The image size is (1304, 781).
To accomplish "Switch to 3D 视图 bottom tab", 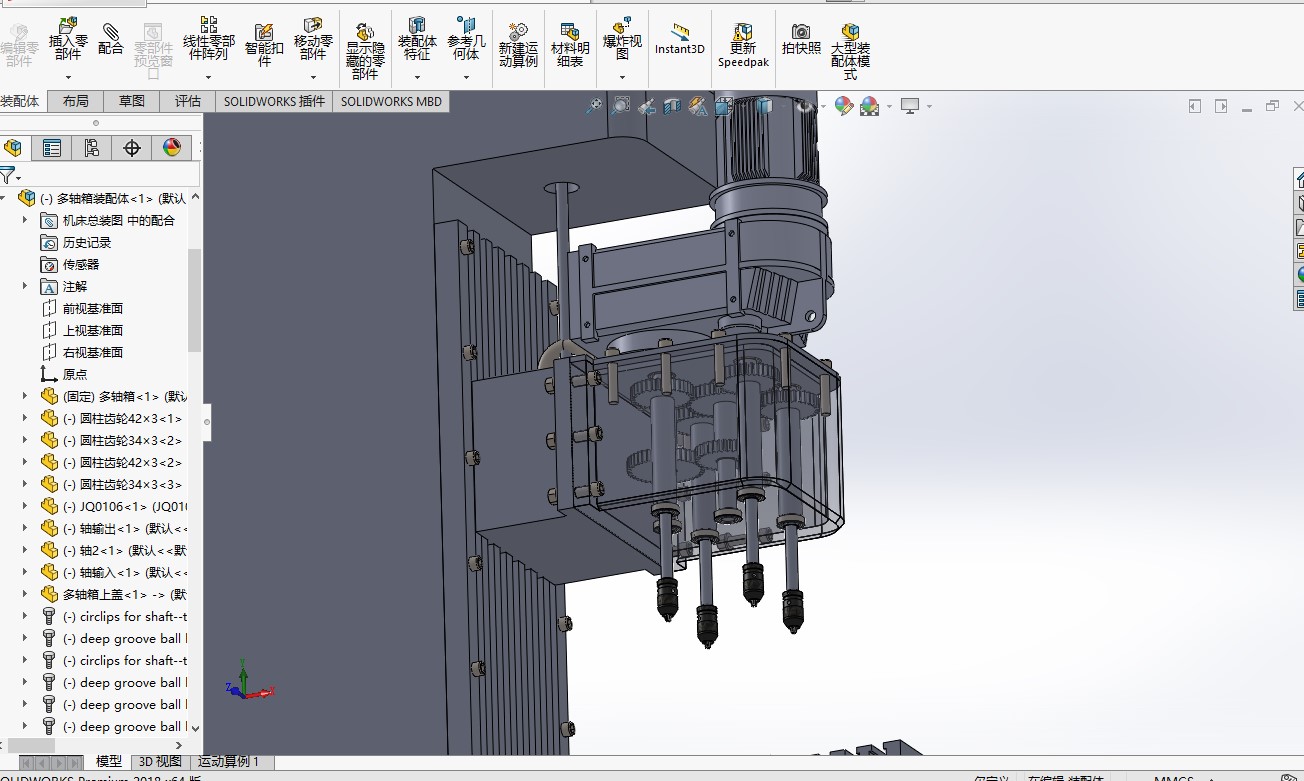I will point(160,762).
